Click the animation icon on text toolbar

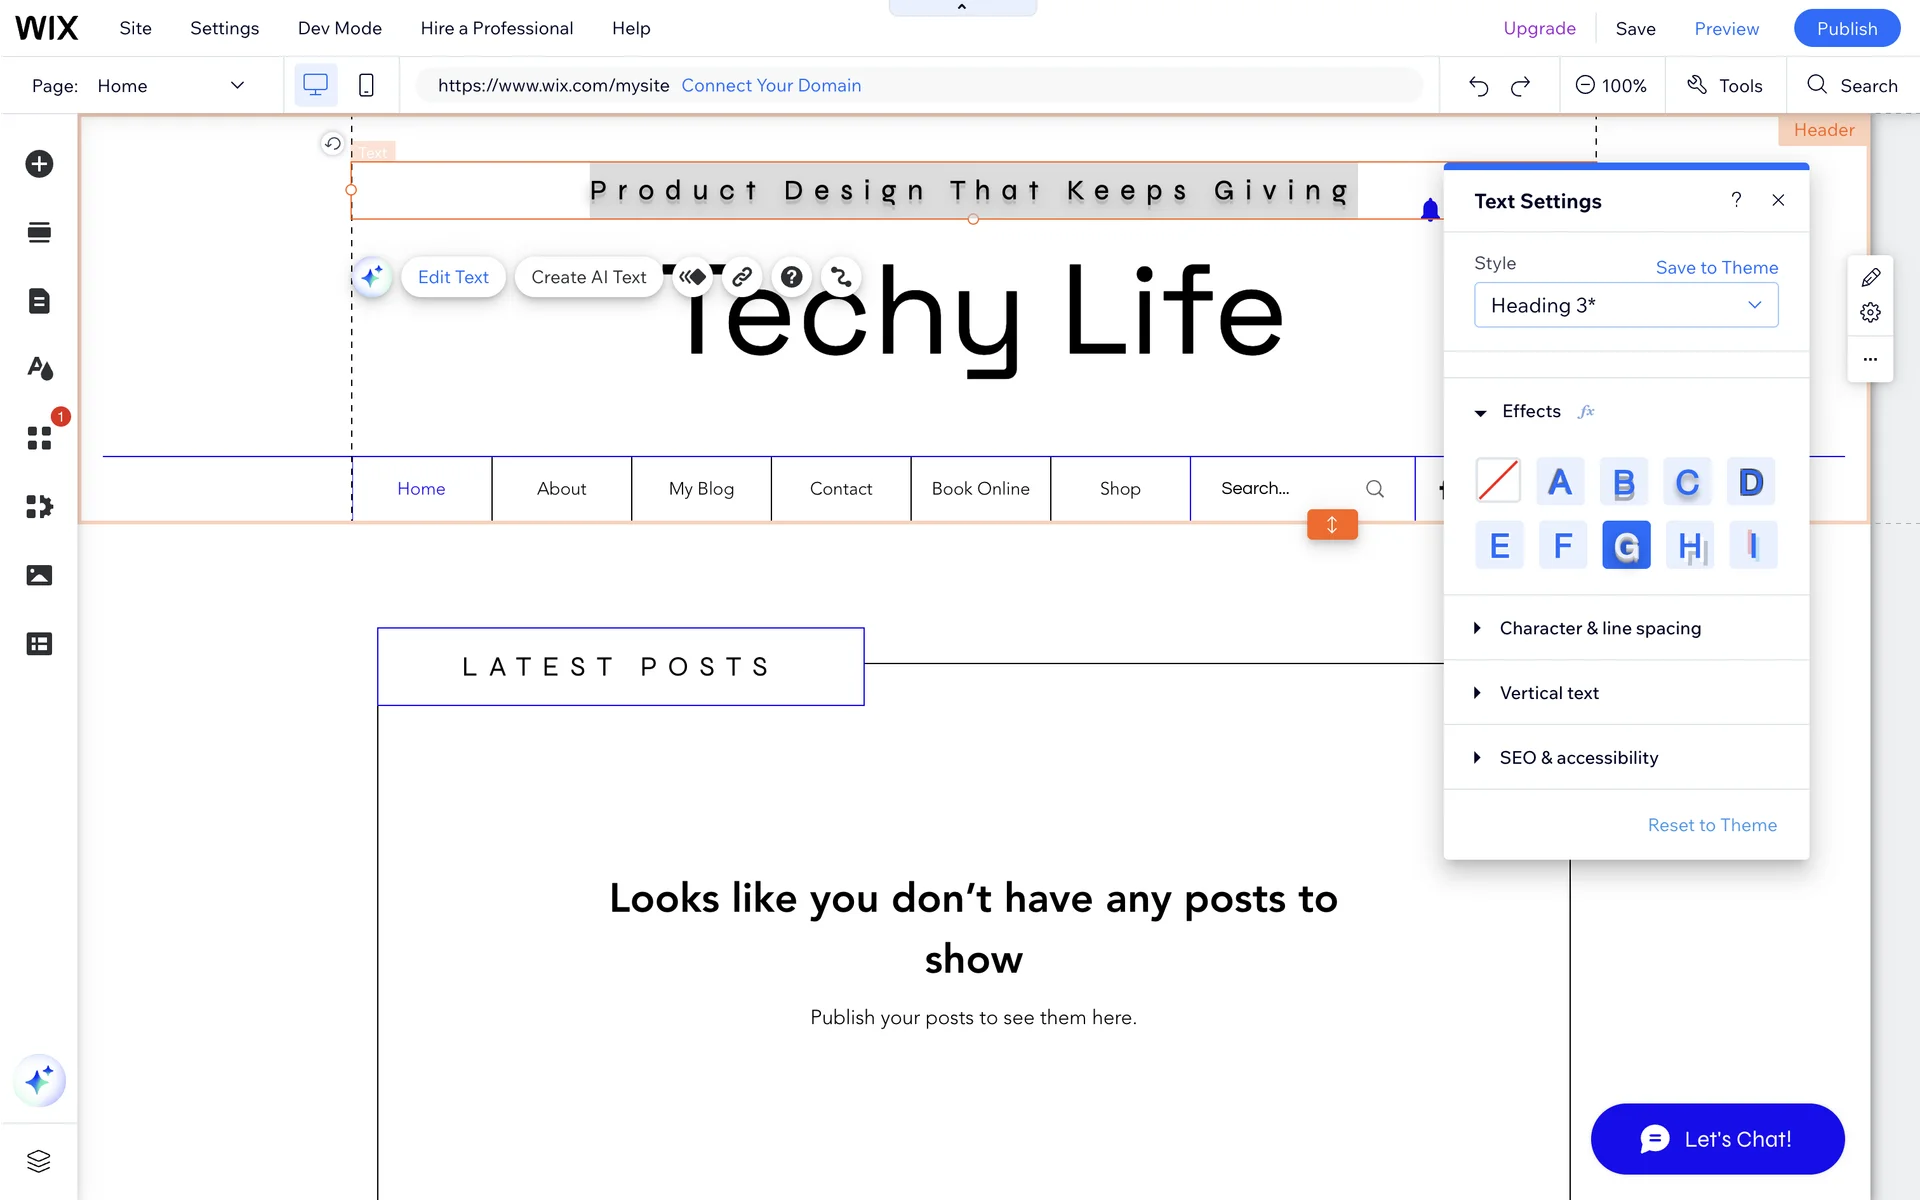(692, 277)
